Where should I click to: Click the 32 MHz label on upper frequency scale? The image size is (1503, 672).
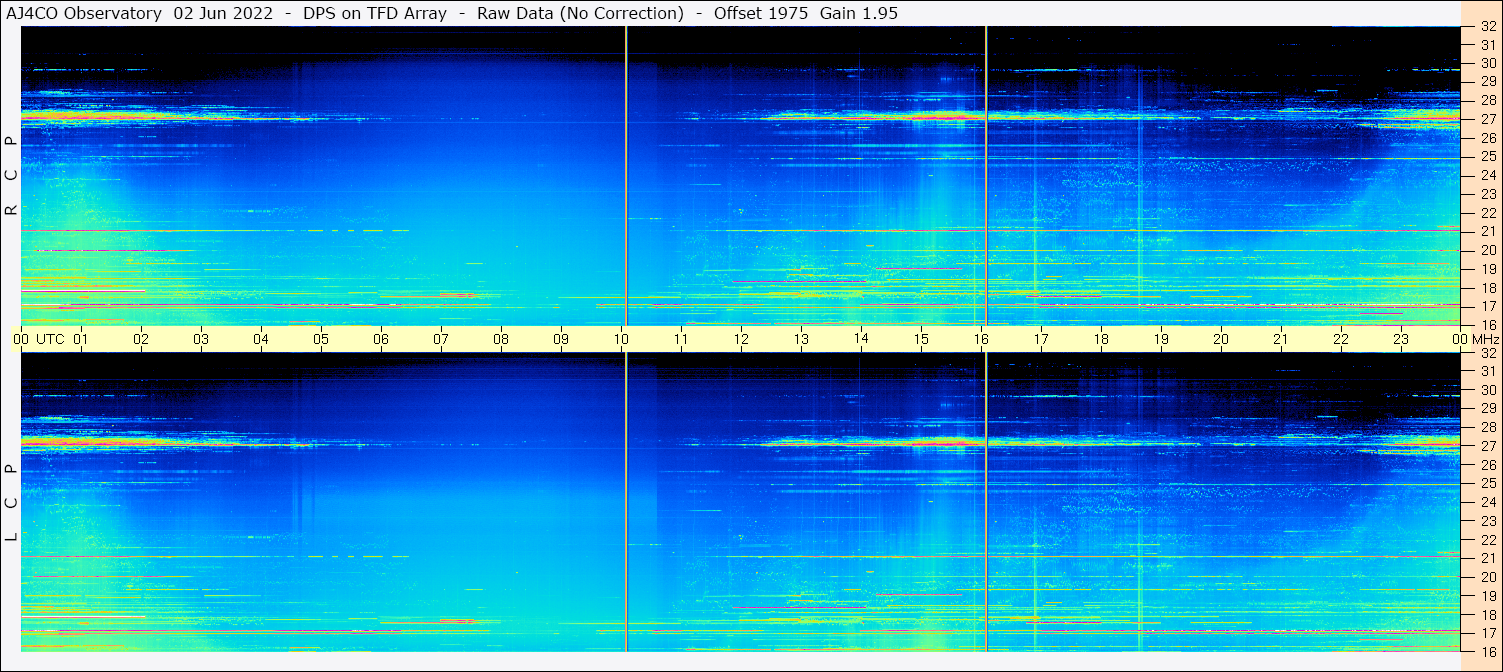pyautogui.click(x=1488, y=27)
